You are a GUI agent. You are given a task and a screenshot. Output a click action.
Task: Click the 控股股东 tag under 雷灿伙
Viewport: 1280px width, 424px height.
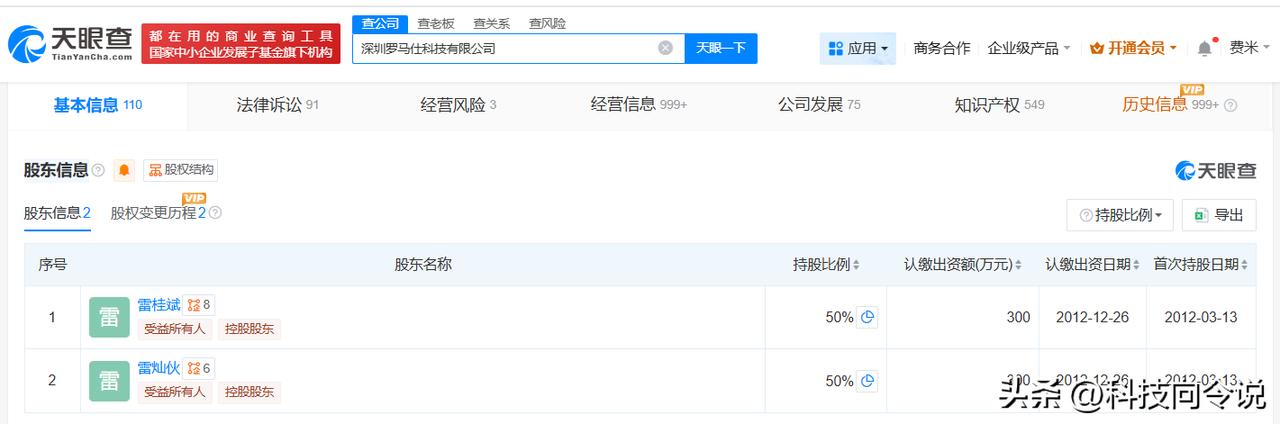[x=250, y=392]
